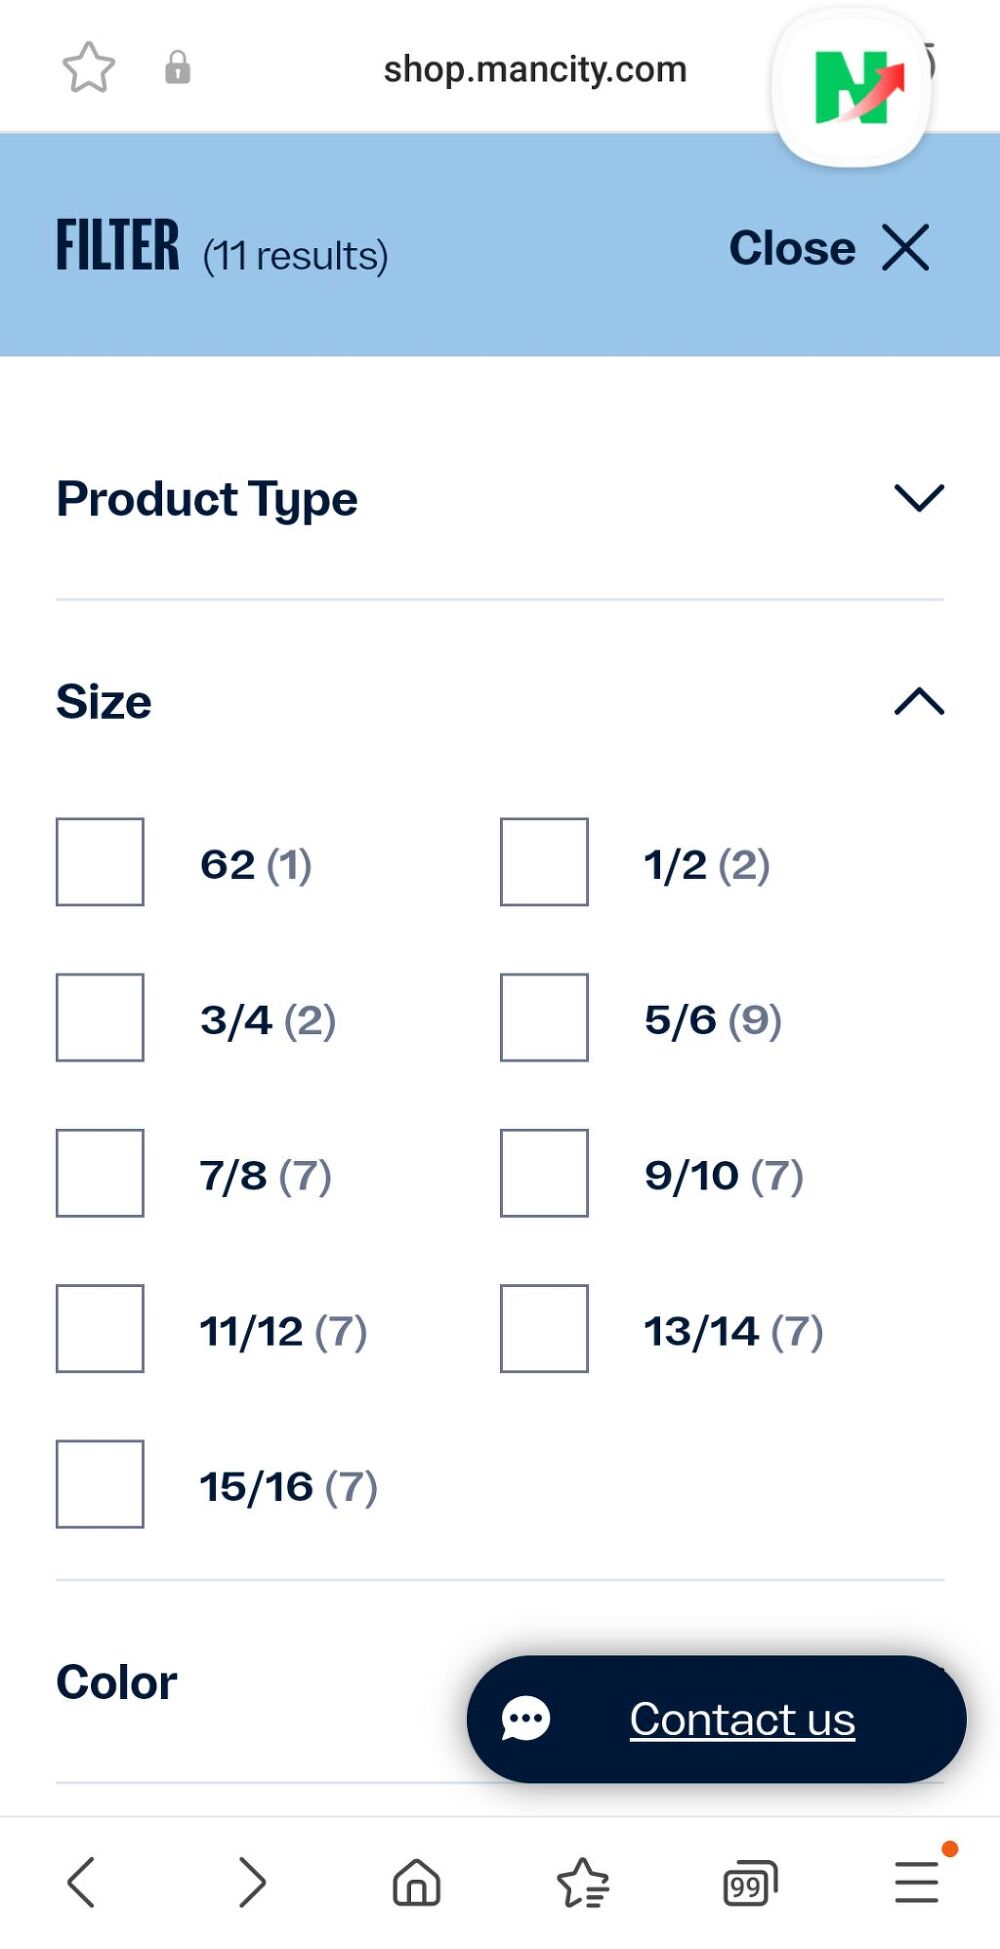Open the browser home page icon
The height and width of the screenshot is (1949, 1000).
point(416,1882)
